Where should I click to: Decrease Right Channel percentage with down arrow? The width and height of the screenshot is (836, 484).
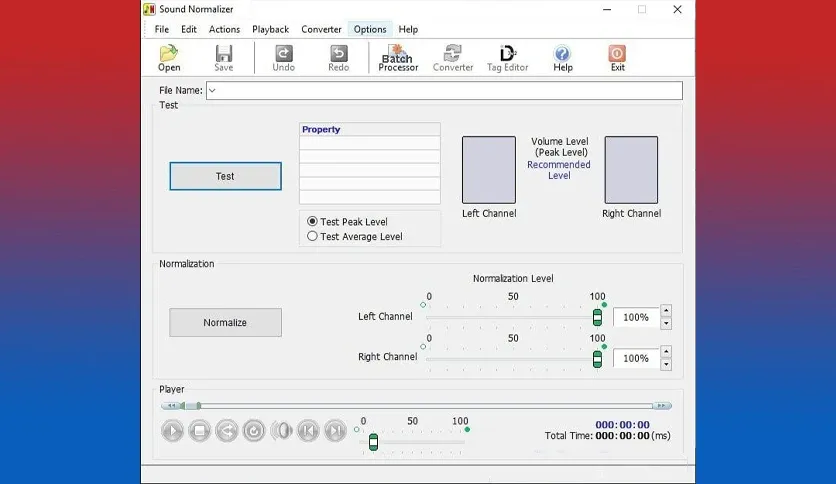coord(666,365)
